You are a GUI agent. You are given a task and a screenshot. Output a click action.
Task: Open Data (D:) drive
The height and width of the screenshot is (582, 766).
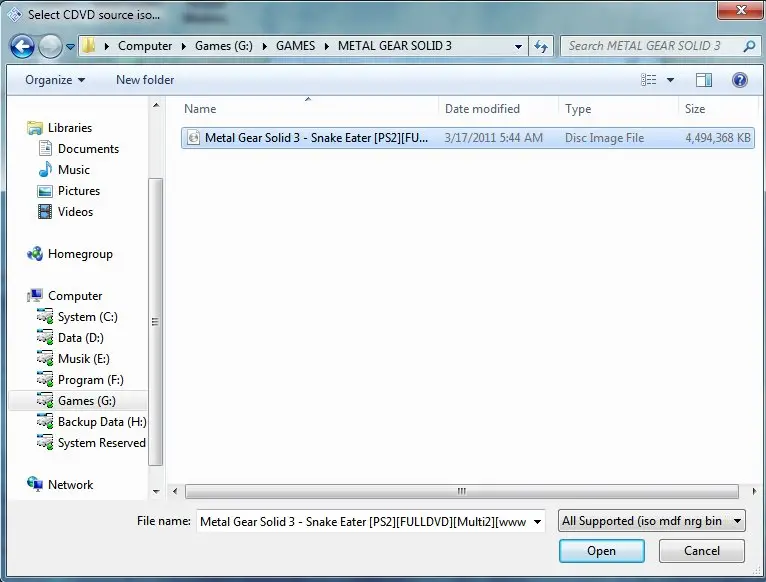pos(81,338)
